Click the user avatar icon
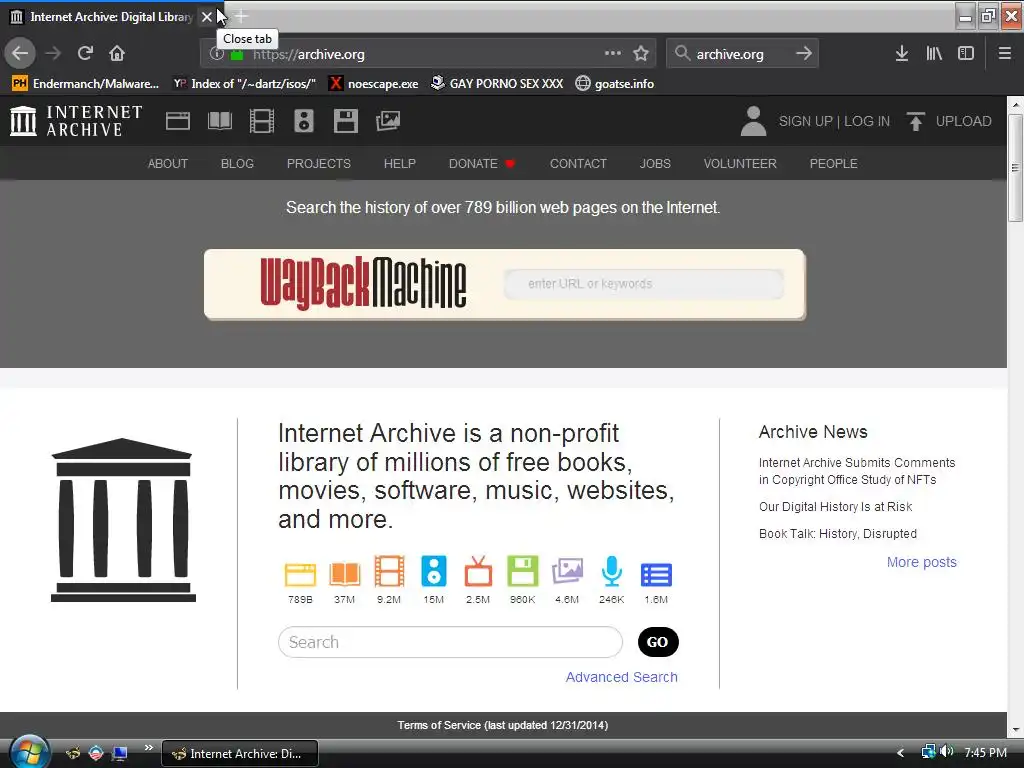Screen dimensions: 1024x768 click(753, 121)
